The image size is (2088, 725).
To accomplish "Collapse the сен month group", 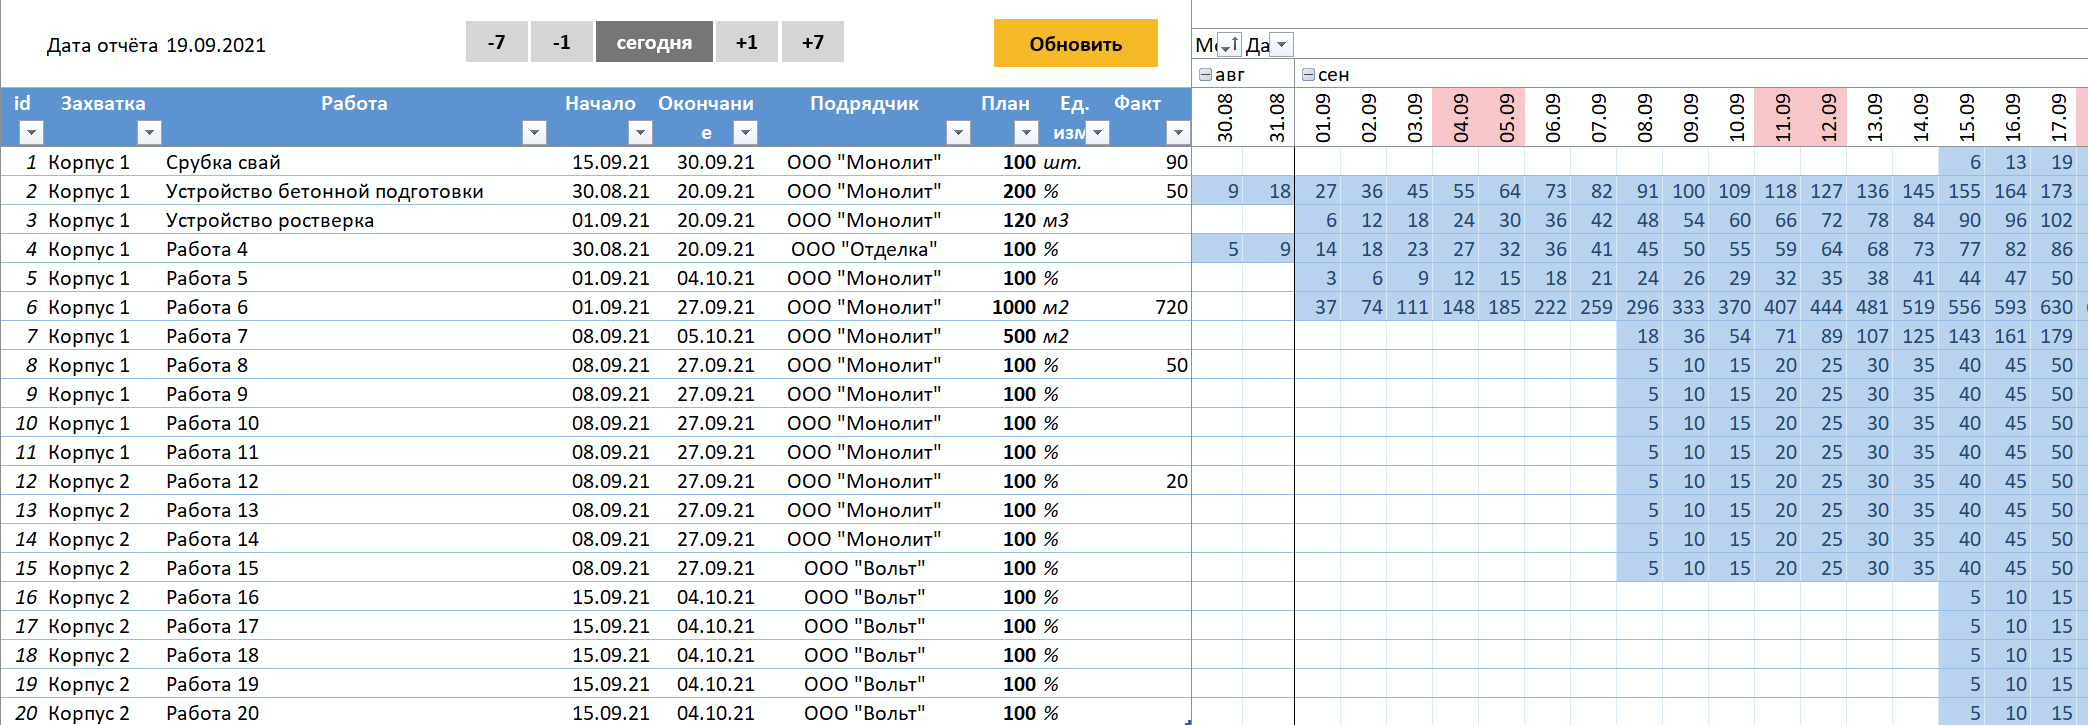I will [x=1308, y=75].
